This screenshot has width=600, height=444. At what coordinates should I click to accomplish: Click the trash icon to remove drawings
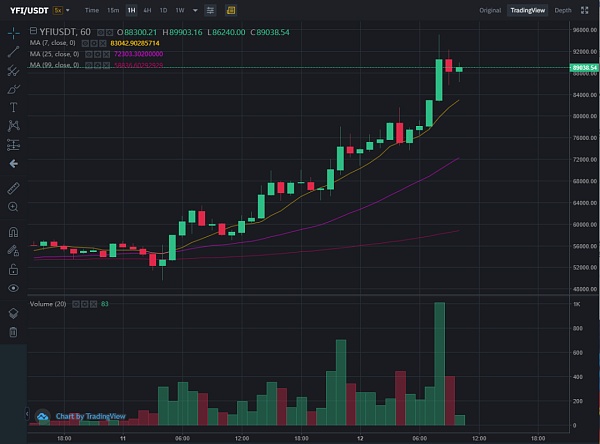point(13,331)
